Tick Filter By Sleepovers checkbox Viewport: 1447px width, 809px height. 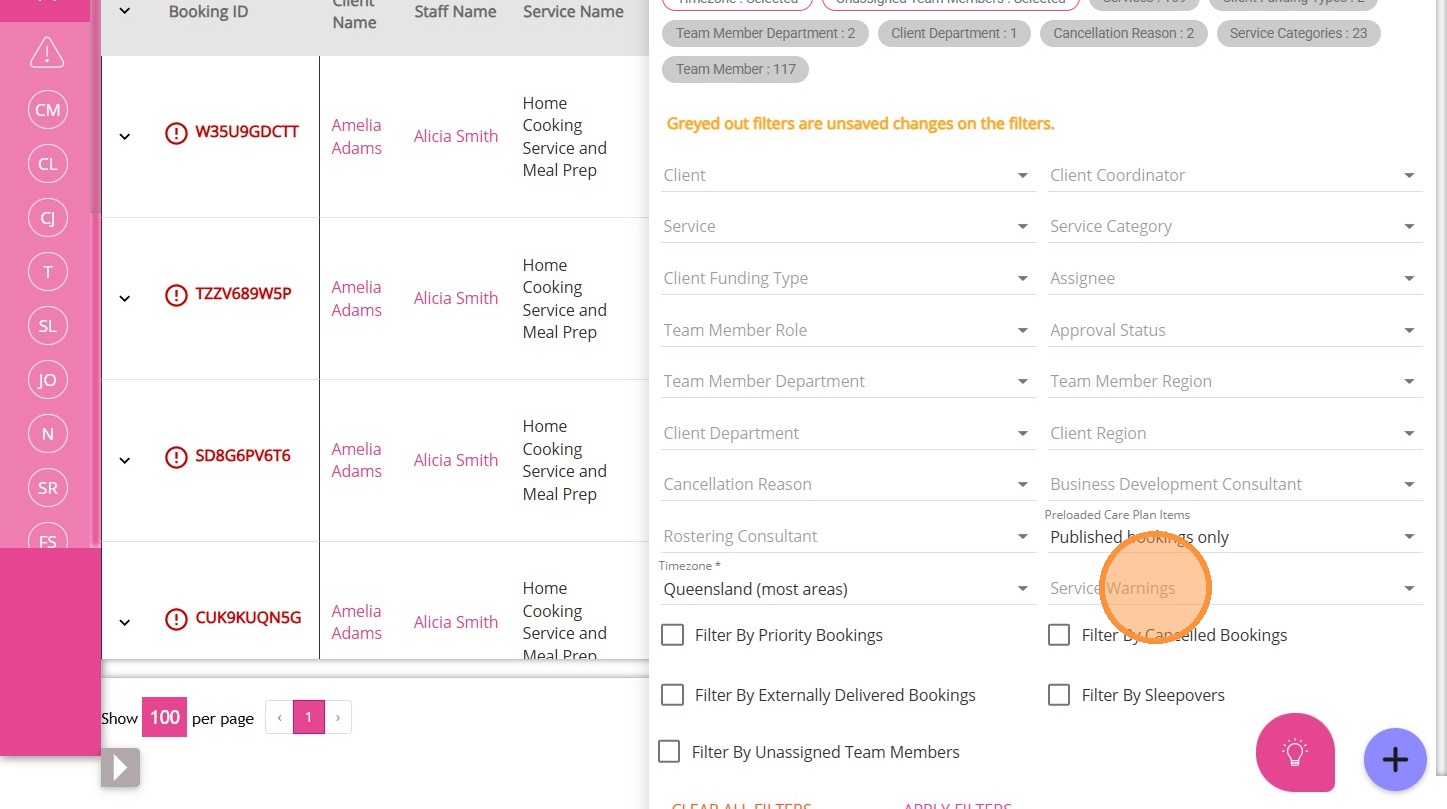click(x=1059, y=695)
